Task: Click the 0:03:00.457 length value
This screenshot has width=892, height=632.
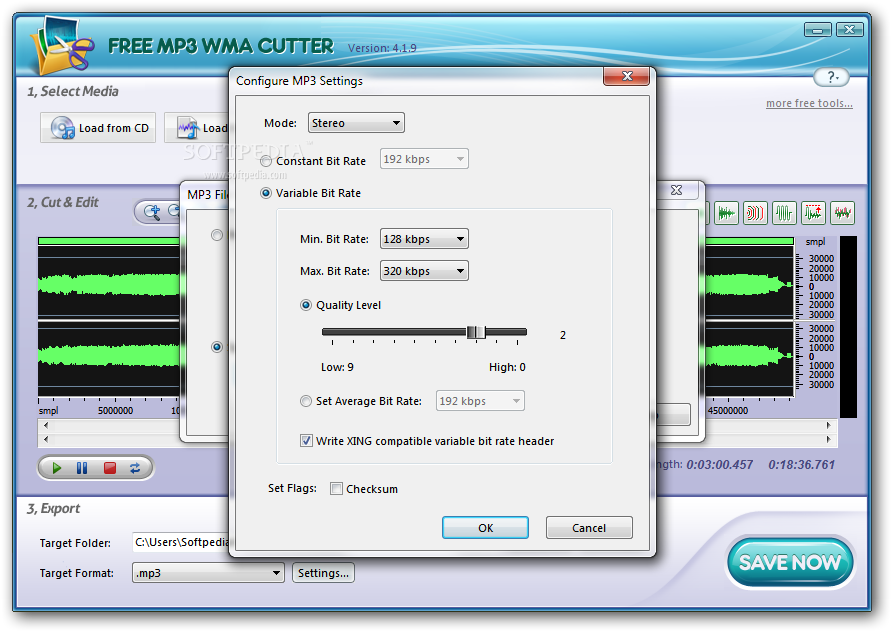Action: click(x=720, y=465)
